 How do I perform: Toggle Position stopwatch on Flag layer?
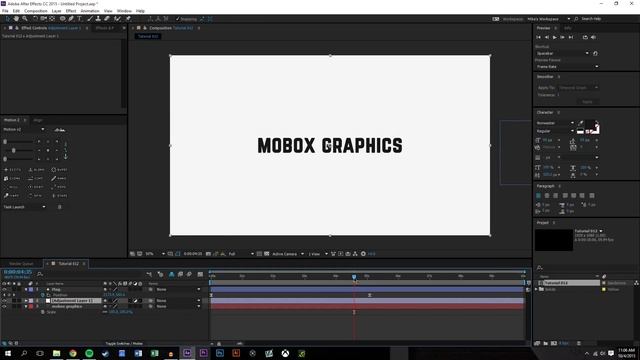coord(43,295)
